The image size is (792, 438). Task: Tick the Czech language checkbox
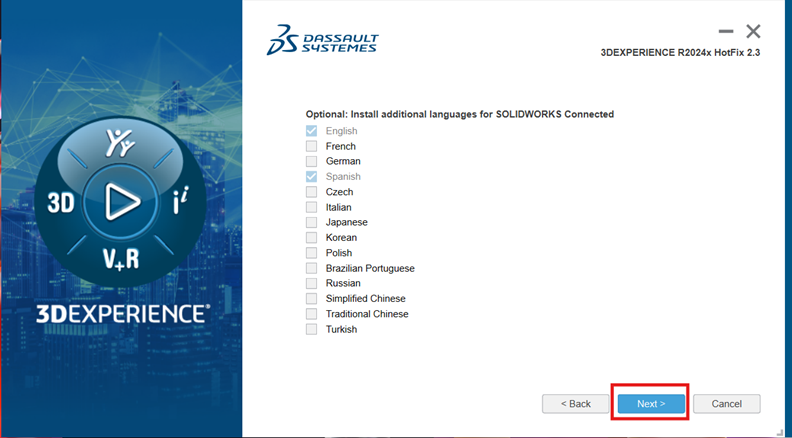[x=312, y=192]
